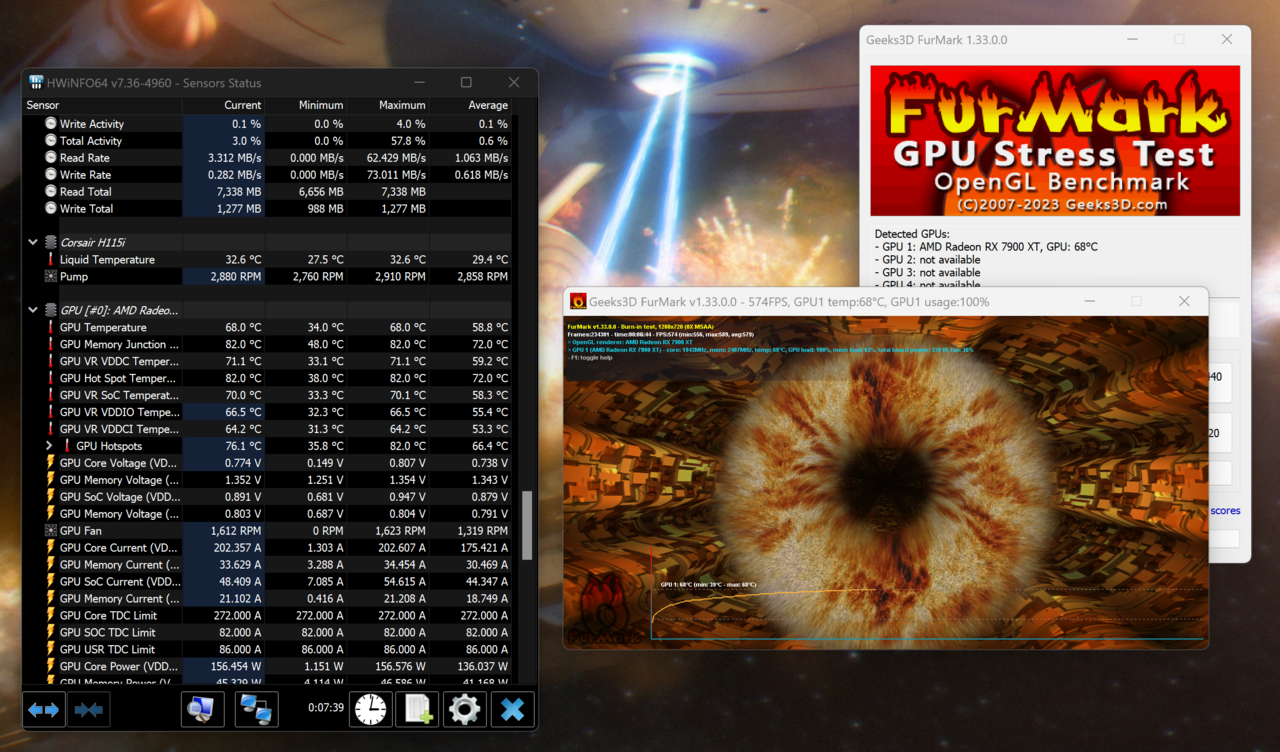Collapse sensor columns with inward-arrows icon
The width and height of the screenshot is (1280, 752).
tap(89, 709)
